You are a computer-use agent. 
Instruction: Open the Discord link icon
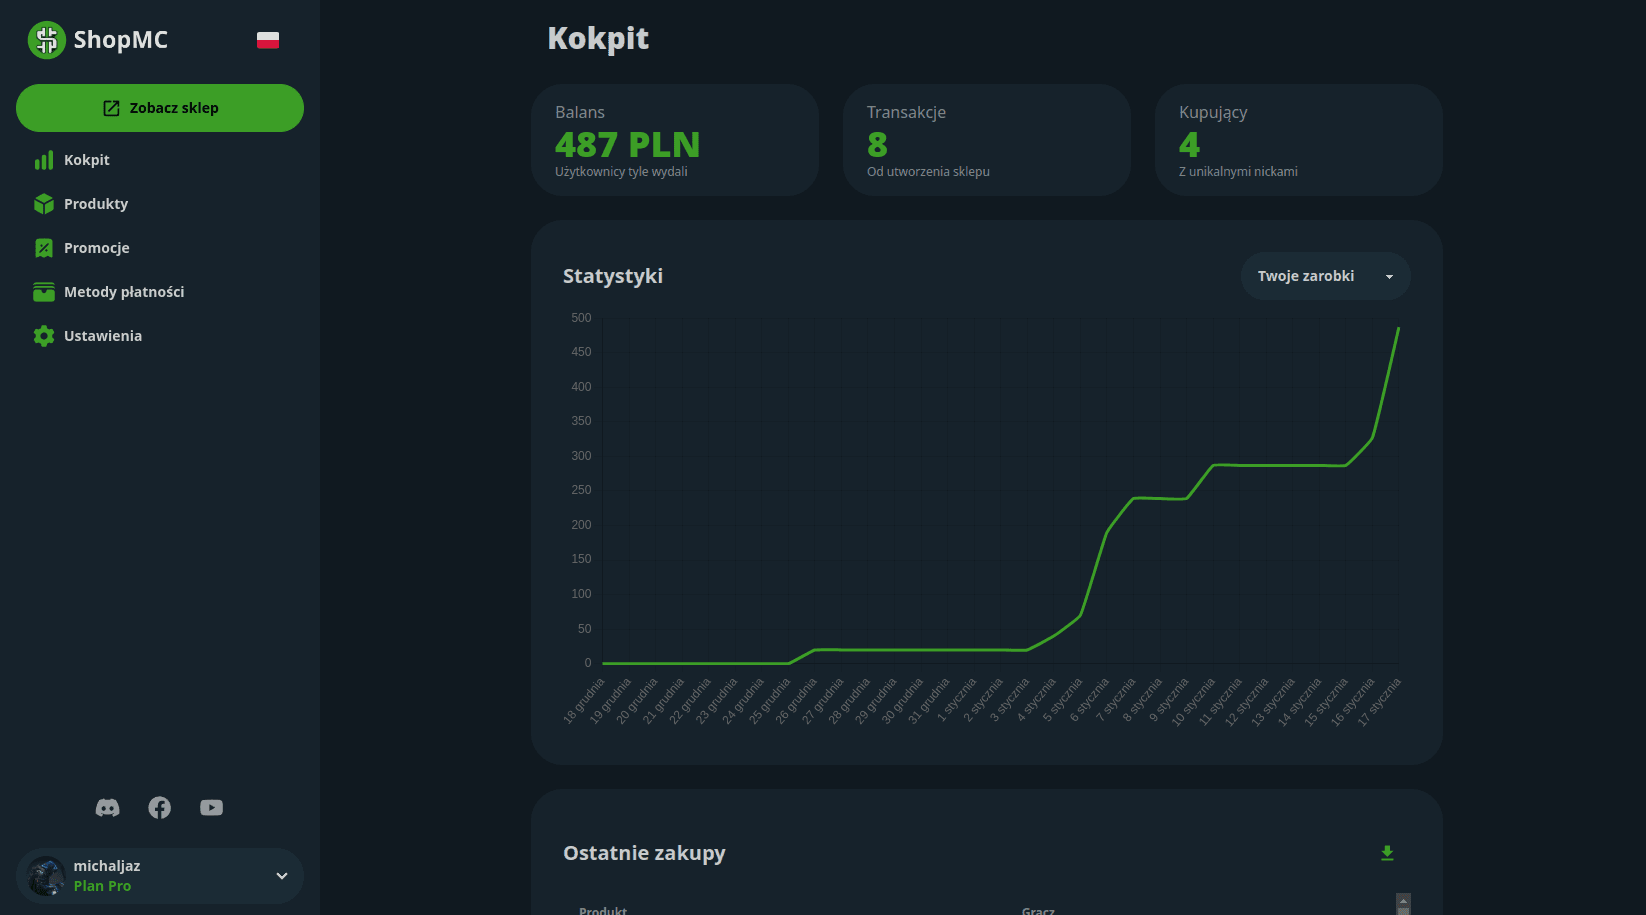point(107,808)
